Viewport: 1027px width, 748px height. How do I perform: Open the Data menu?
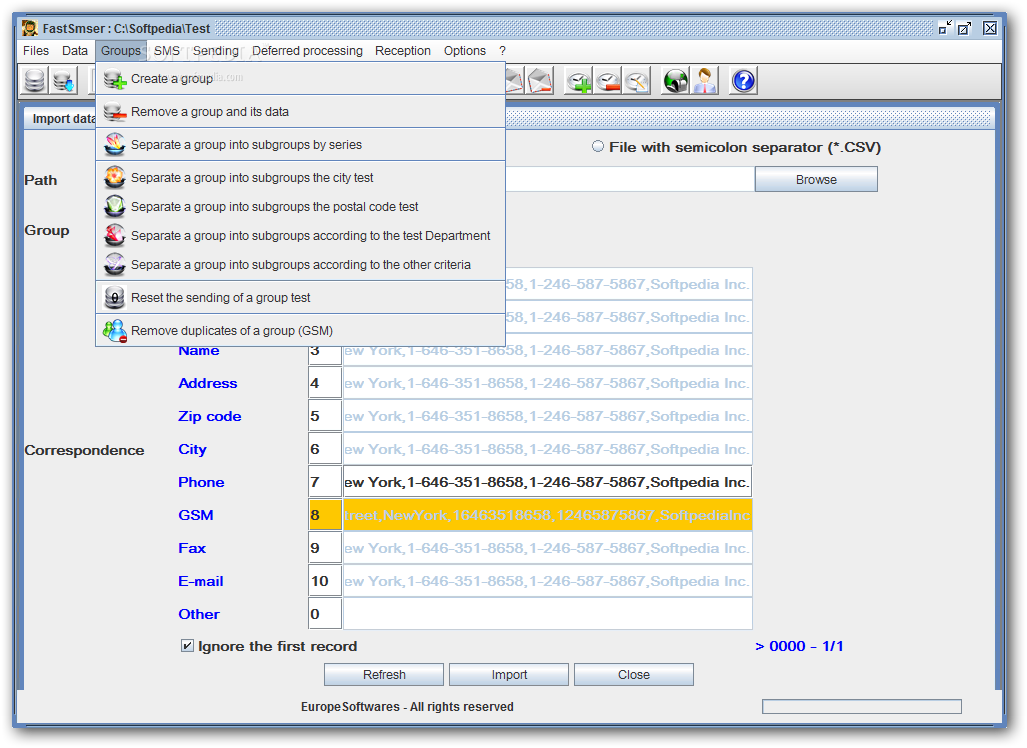(75, 50)
